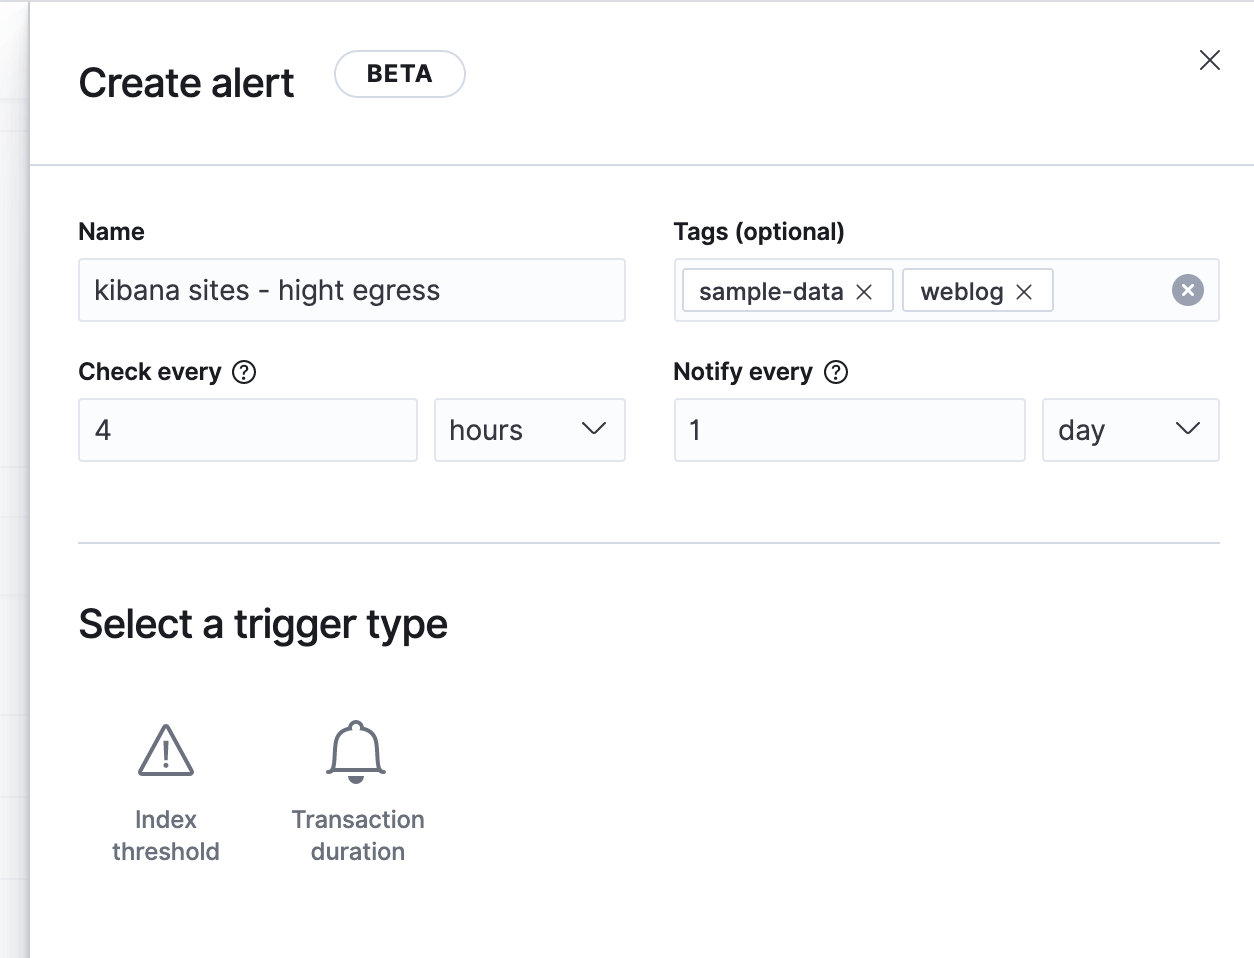Open the Notify every help tooltip
The width and height of the screenshot is (1254, 958).
click(x=837, y=372)
